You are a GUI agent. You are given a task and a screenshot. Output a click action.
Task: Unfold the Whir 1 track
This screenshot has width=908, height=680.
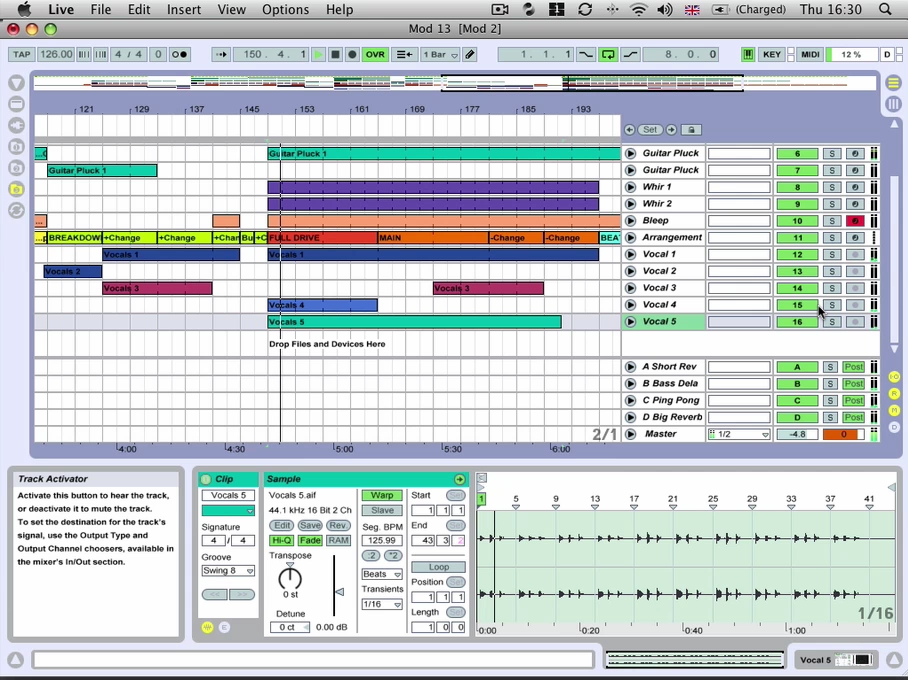(x=631, y=187)
